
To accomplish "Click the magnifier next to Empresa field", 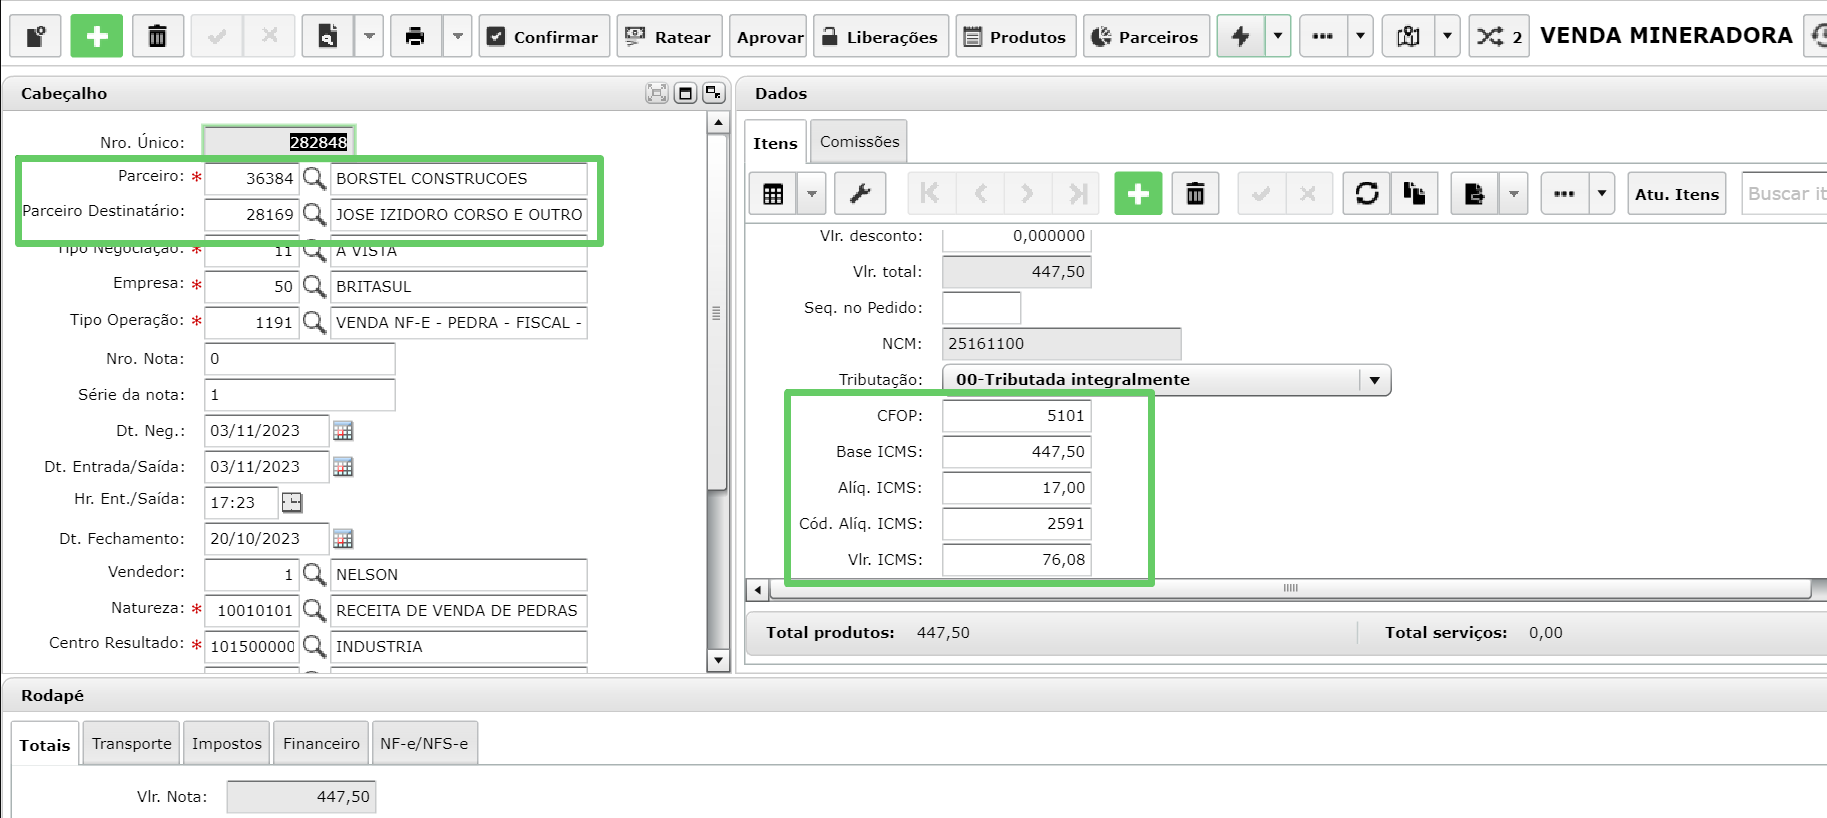I will click(314, 286).
